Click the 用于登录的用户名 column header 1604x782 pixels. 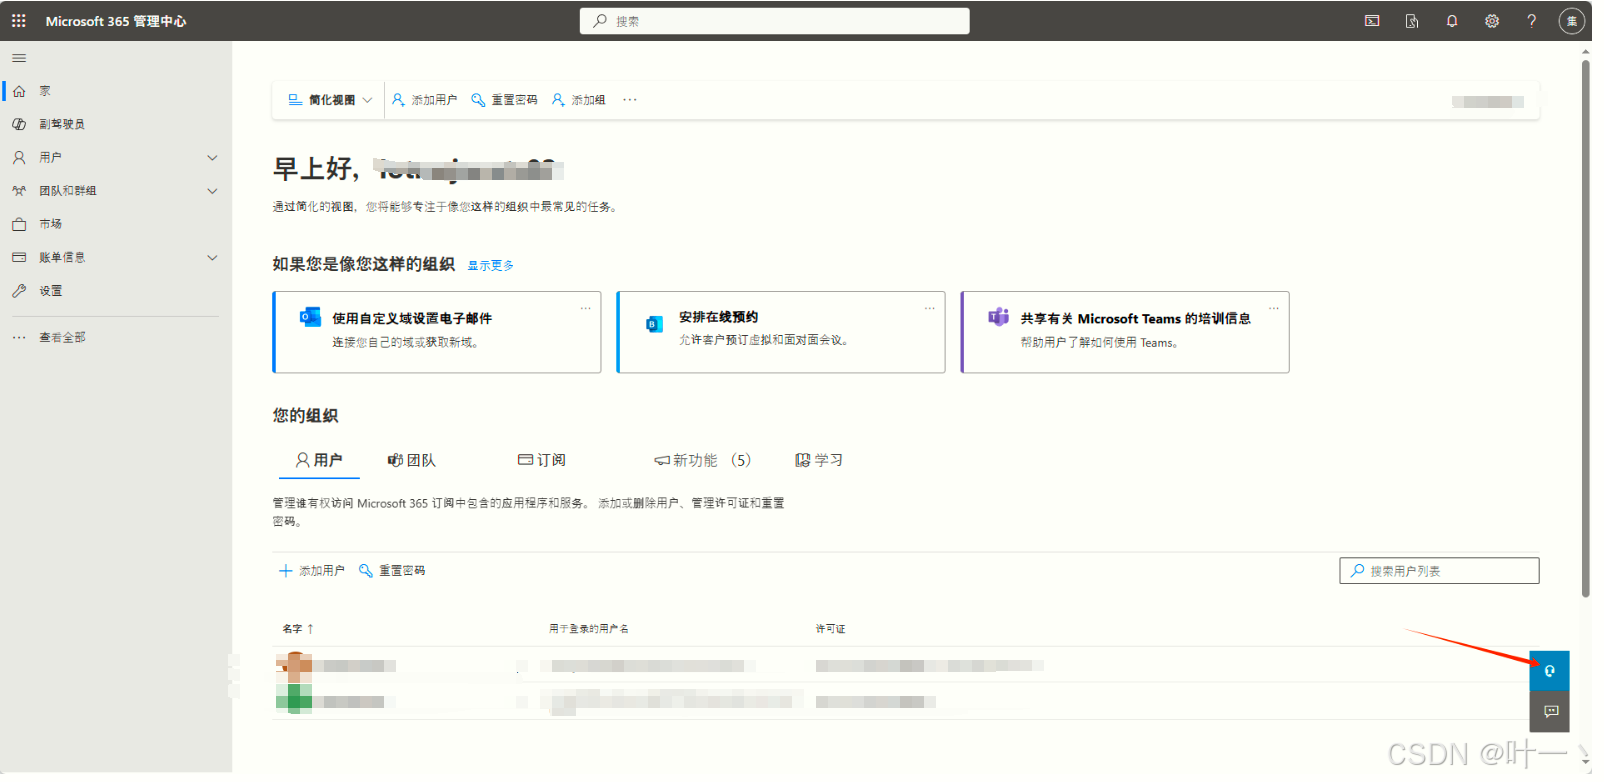click(589, 629)
